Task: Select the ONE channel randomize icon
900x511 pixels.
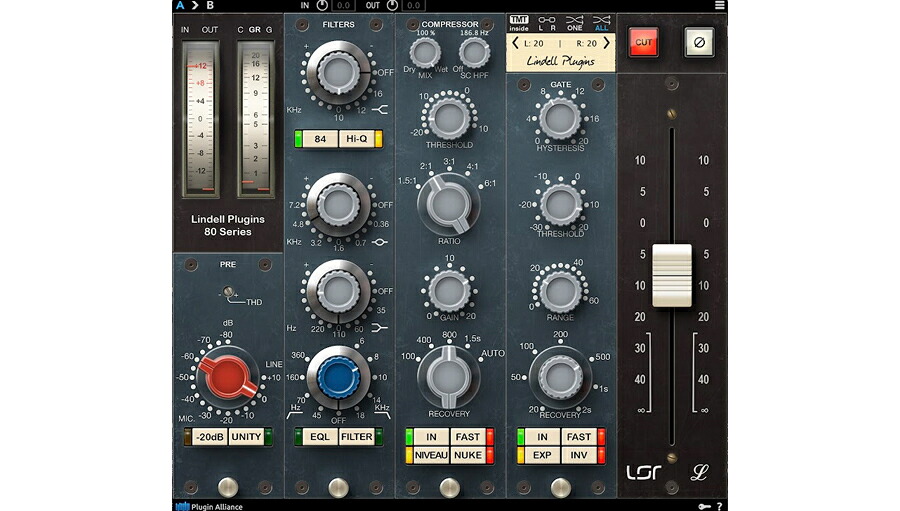Action: tap(574, 23)
